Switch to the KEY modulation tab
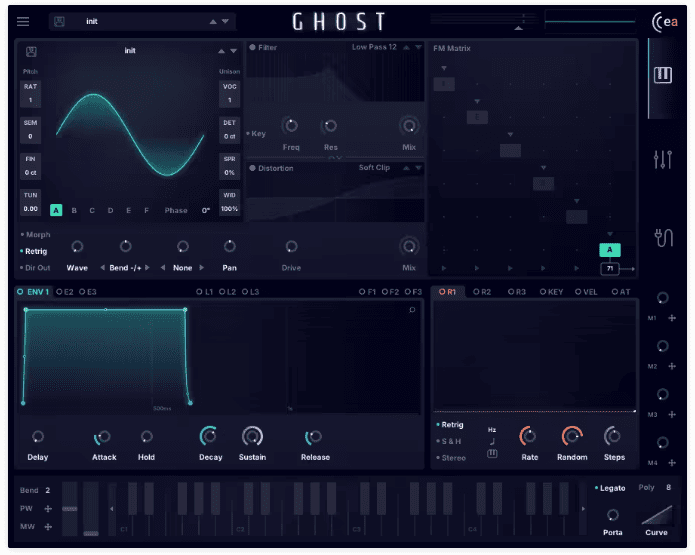 (551, 292)
